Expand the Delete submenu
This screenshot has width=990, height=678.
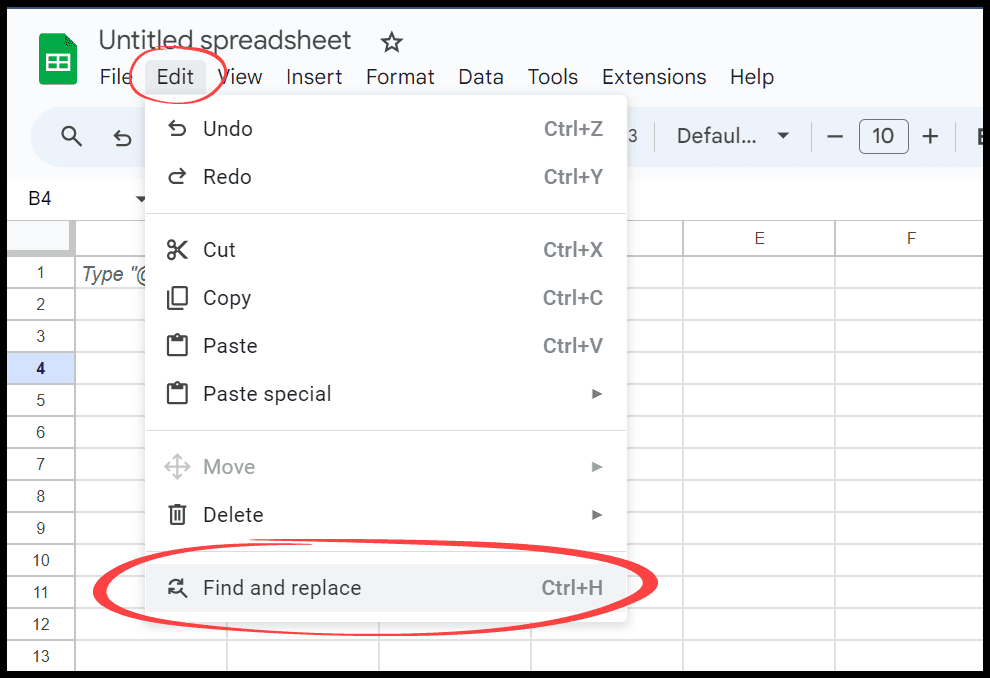click(x=386, y=514)
